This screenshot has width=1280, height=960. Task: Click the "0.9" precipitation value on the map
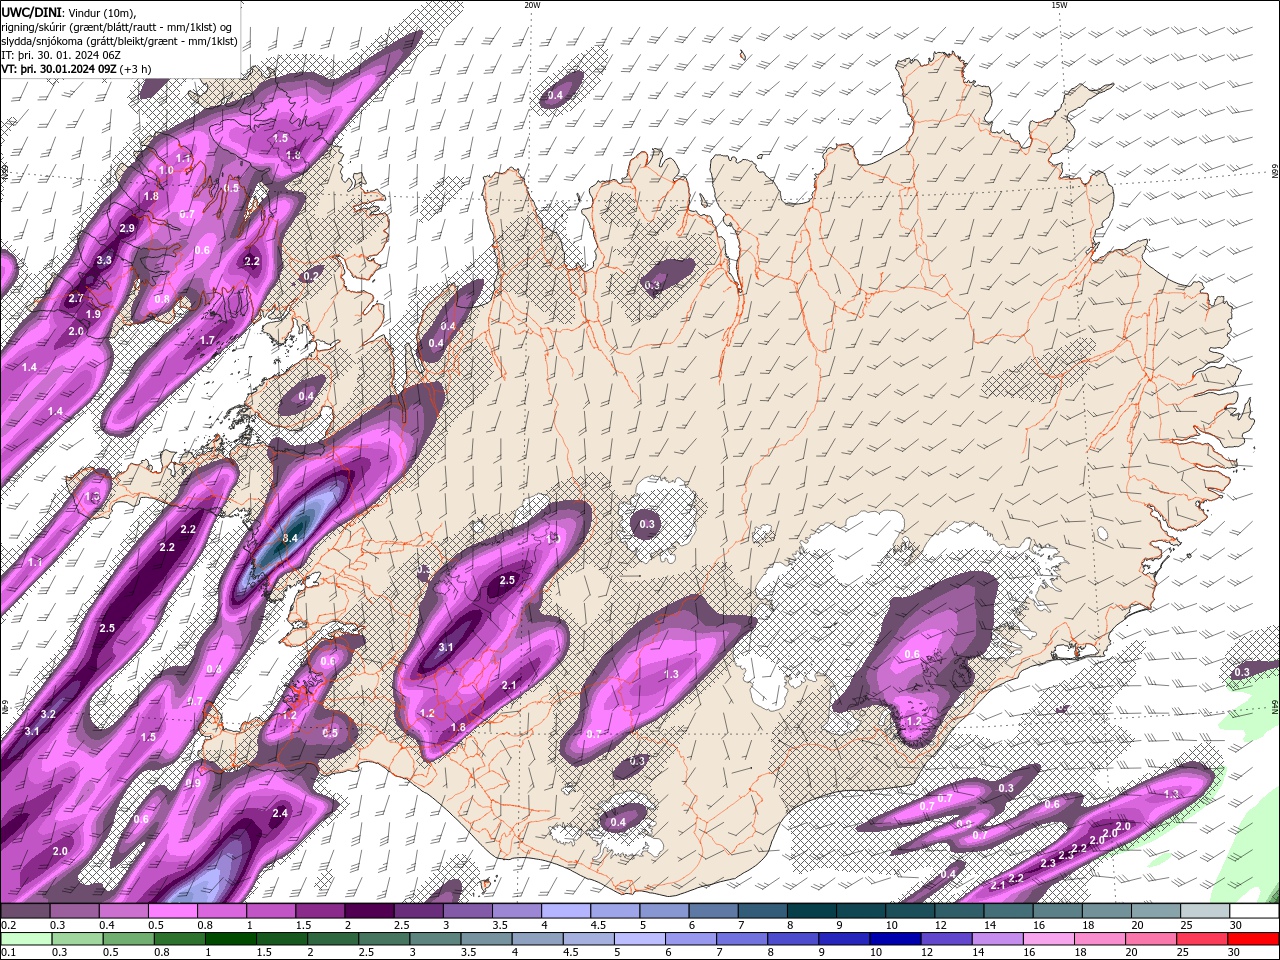click(193, 783)
